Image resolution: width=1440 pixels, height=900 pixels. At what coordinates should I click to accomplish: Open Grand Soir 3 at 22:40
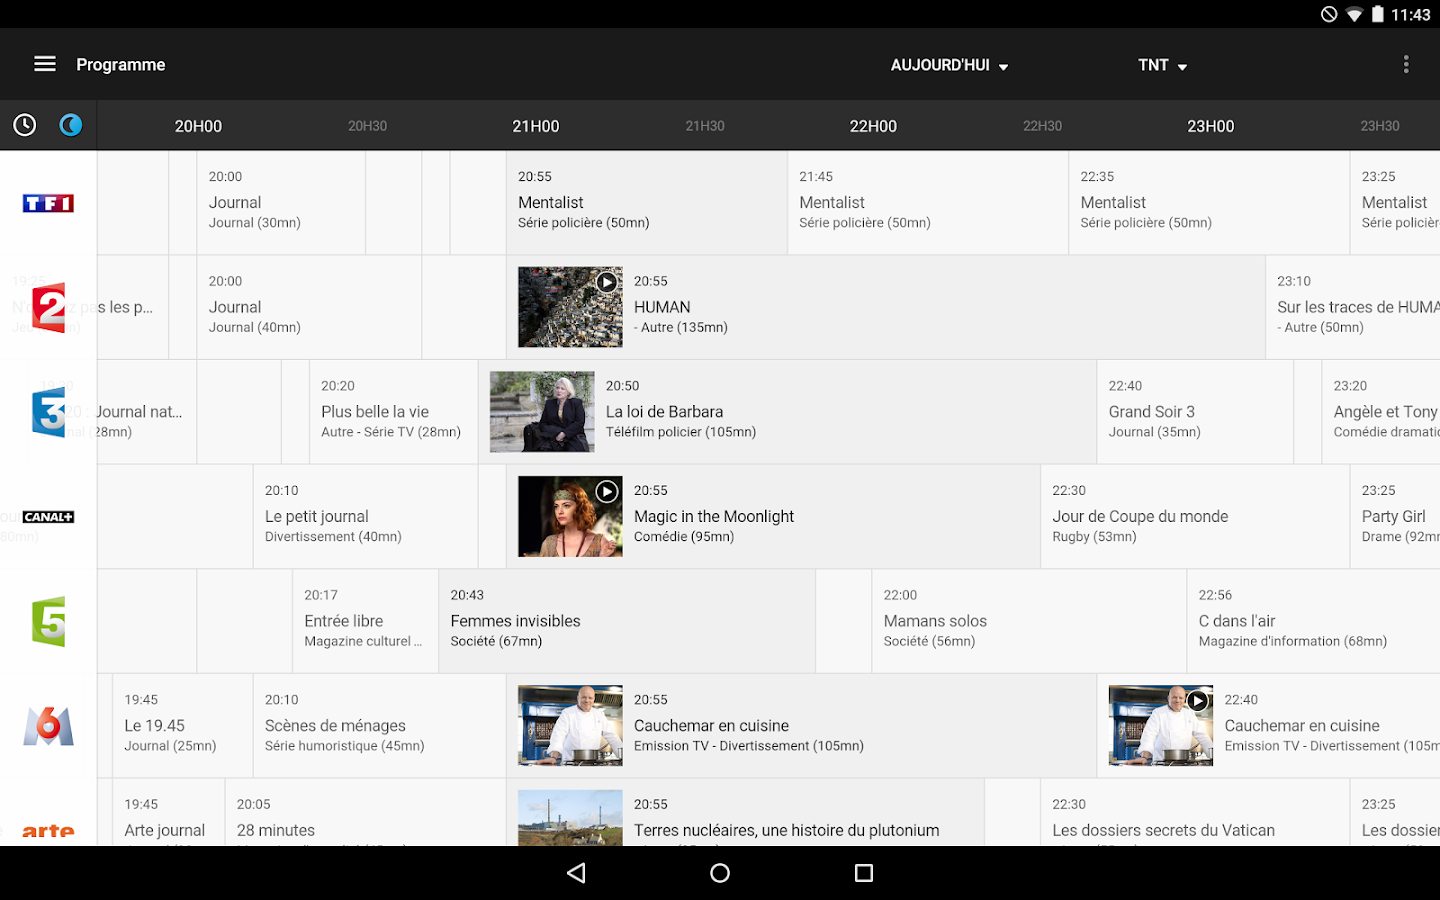click(x=1195, y=412)
